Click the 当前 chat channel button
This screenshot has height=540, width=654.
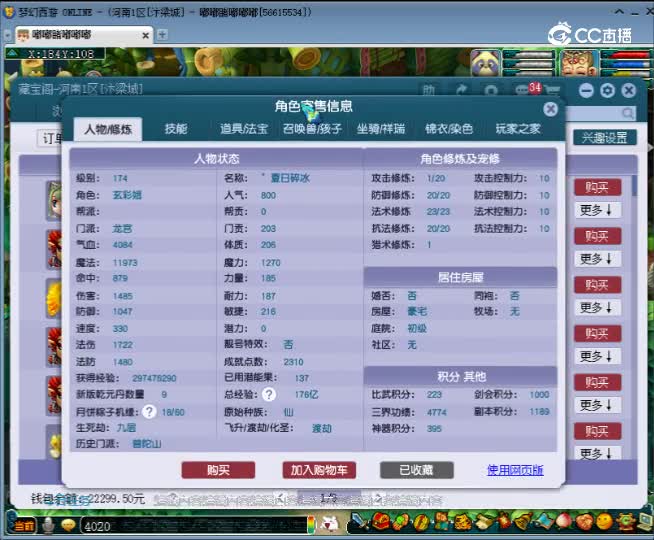coord(23,526)
